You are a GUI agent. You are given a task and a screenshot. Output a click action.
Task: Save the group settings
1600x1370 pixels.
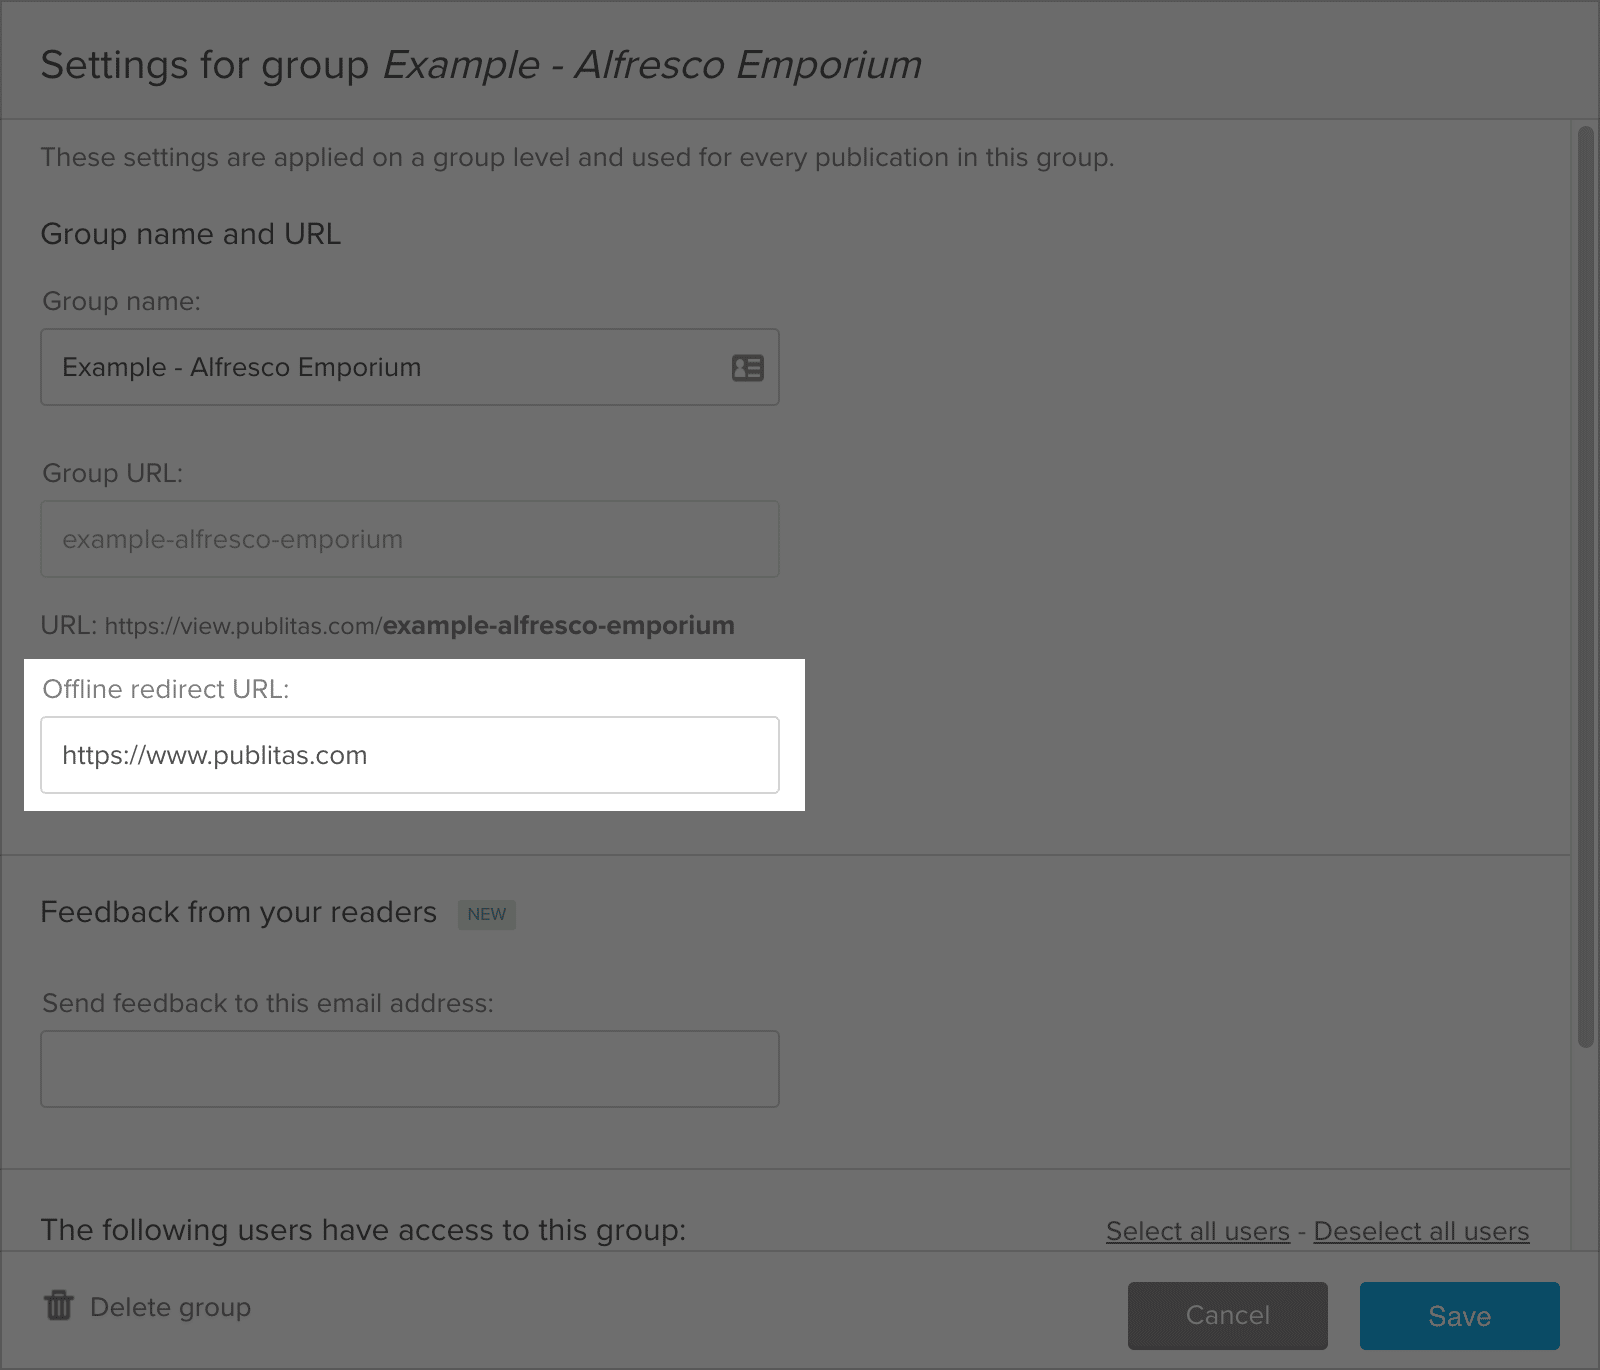coord(1459,1315)
